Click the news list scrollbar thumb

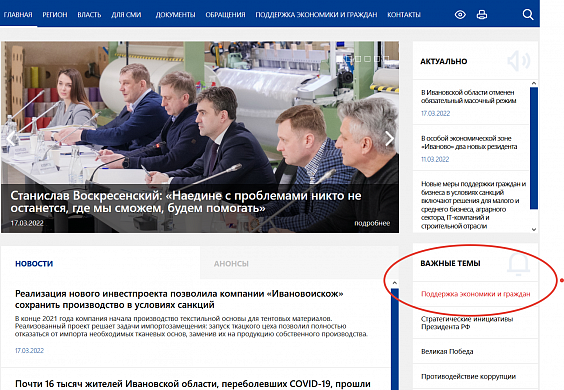[395, 339]
